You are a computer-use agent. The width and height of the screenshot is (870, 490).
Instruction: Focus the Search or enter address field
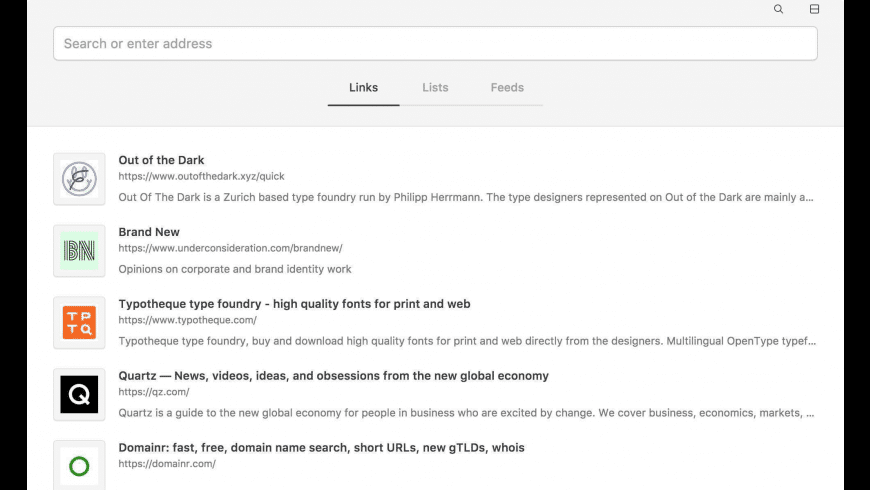click(x=435, y=44)
